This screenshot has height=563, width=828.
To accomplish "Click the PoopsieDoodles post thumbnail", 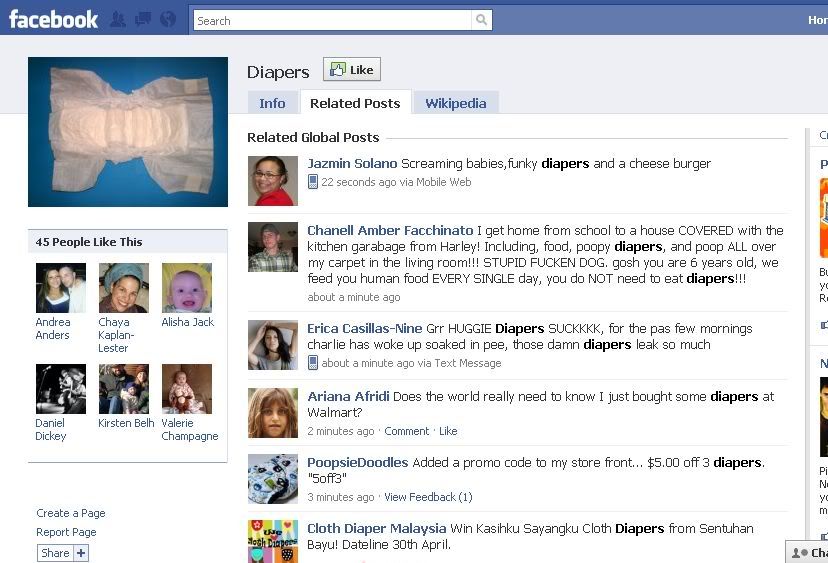I will [x=273, y=479].
